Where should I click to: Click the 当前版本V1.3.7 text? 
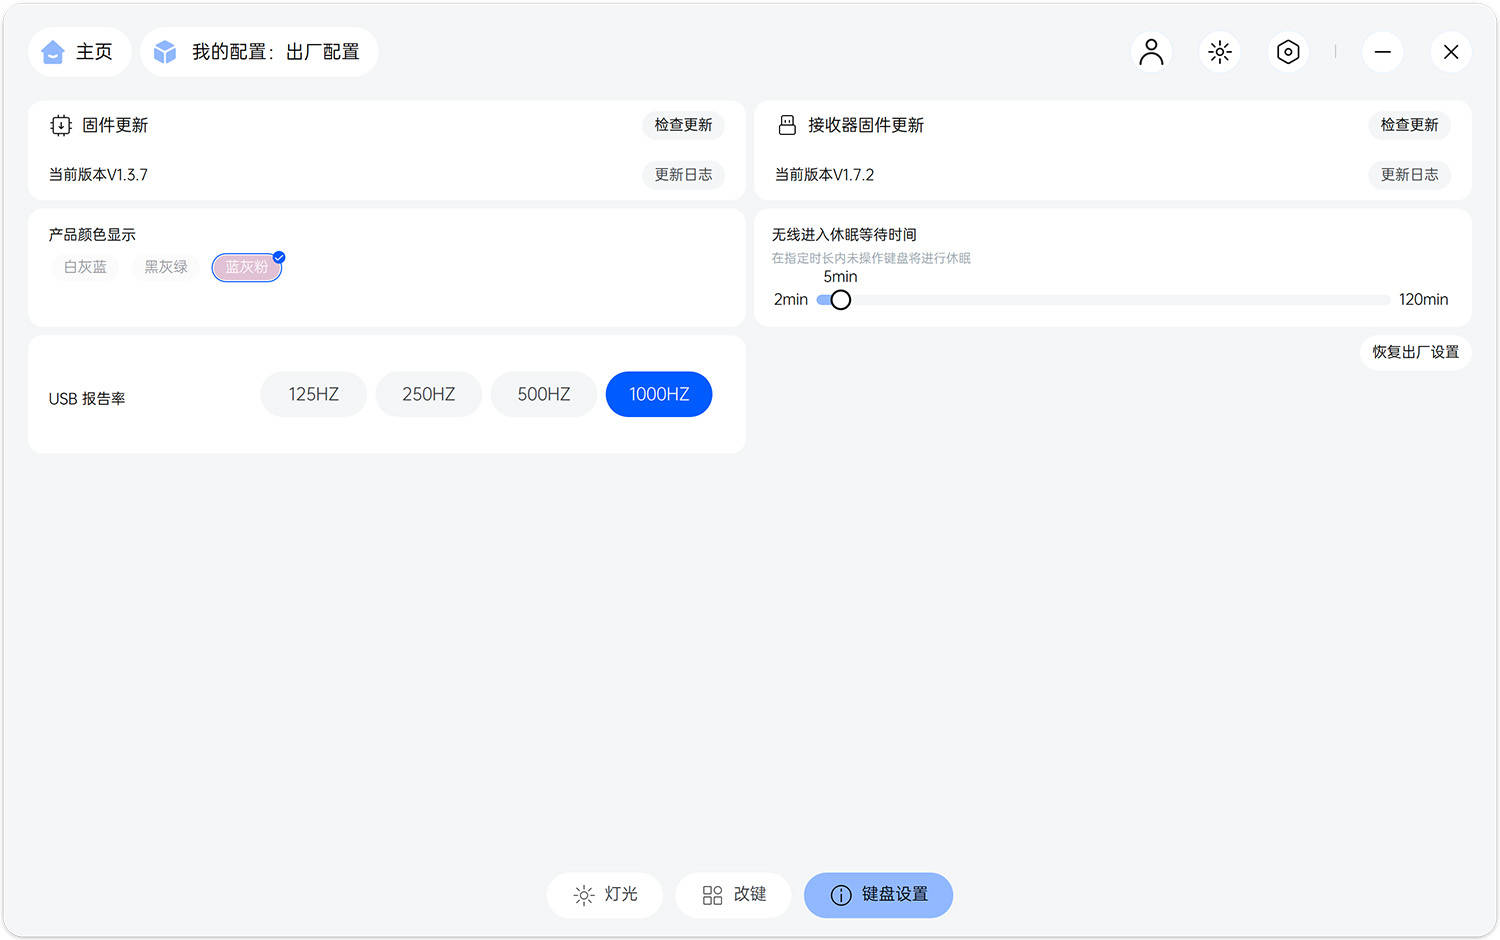[x=98, y=175]
